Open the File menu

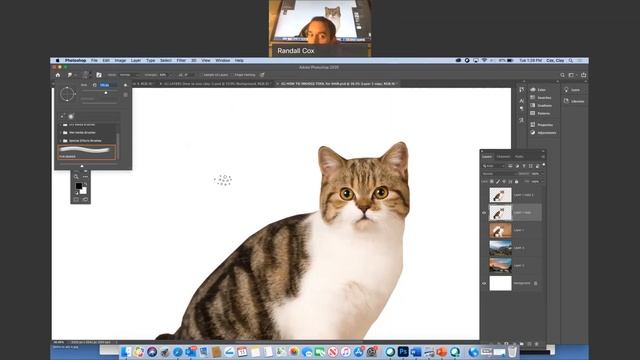[94, 60]
